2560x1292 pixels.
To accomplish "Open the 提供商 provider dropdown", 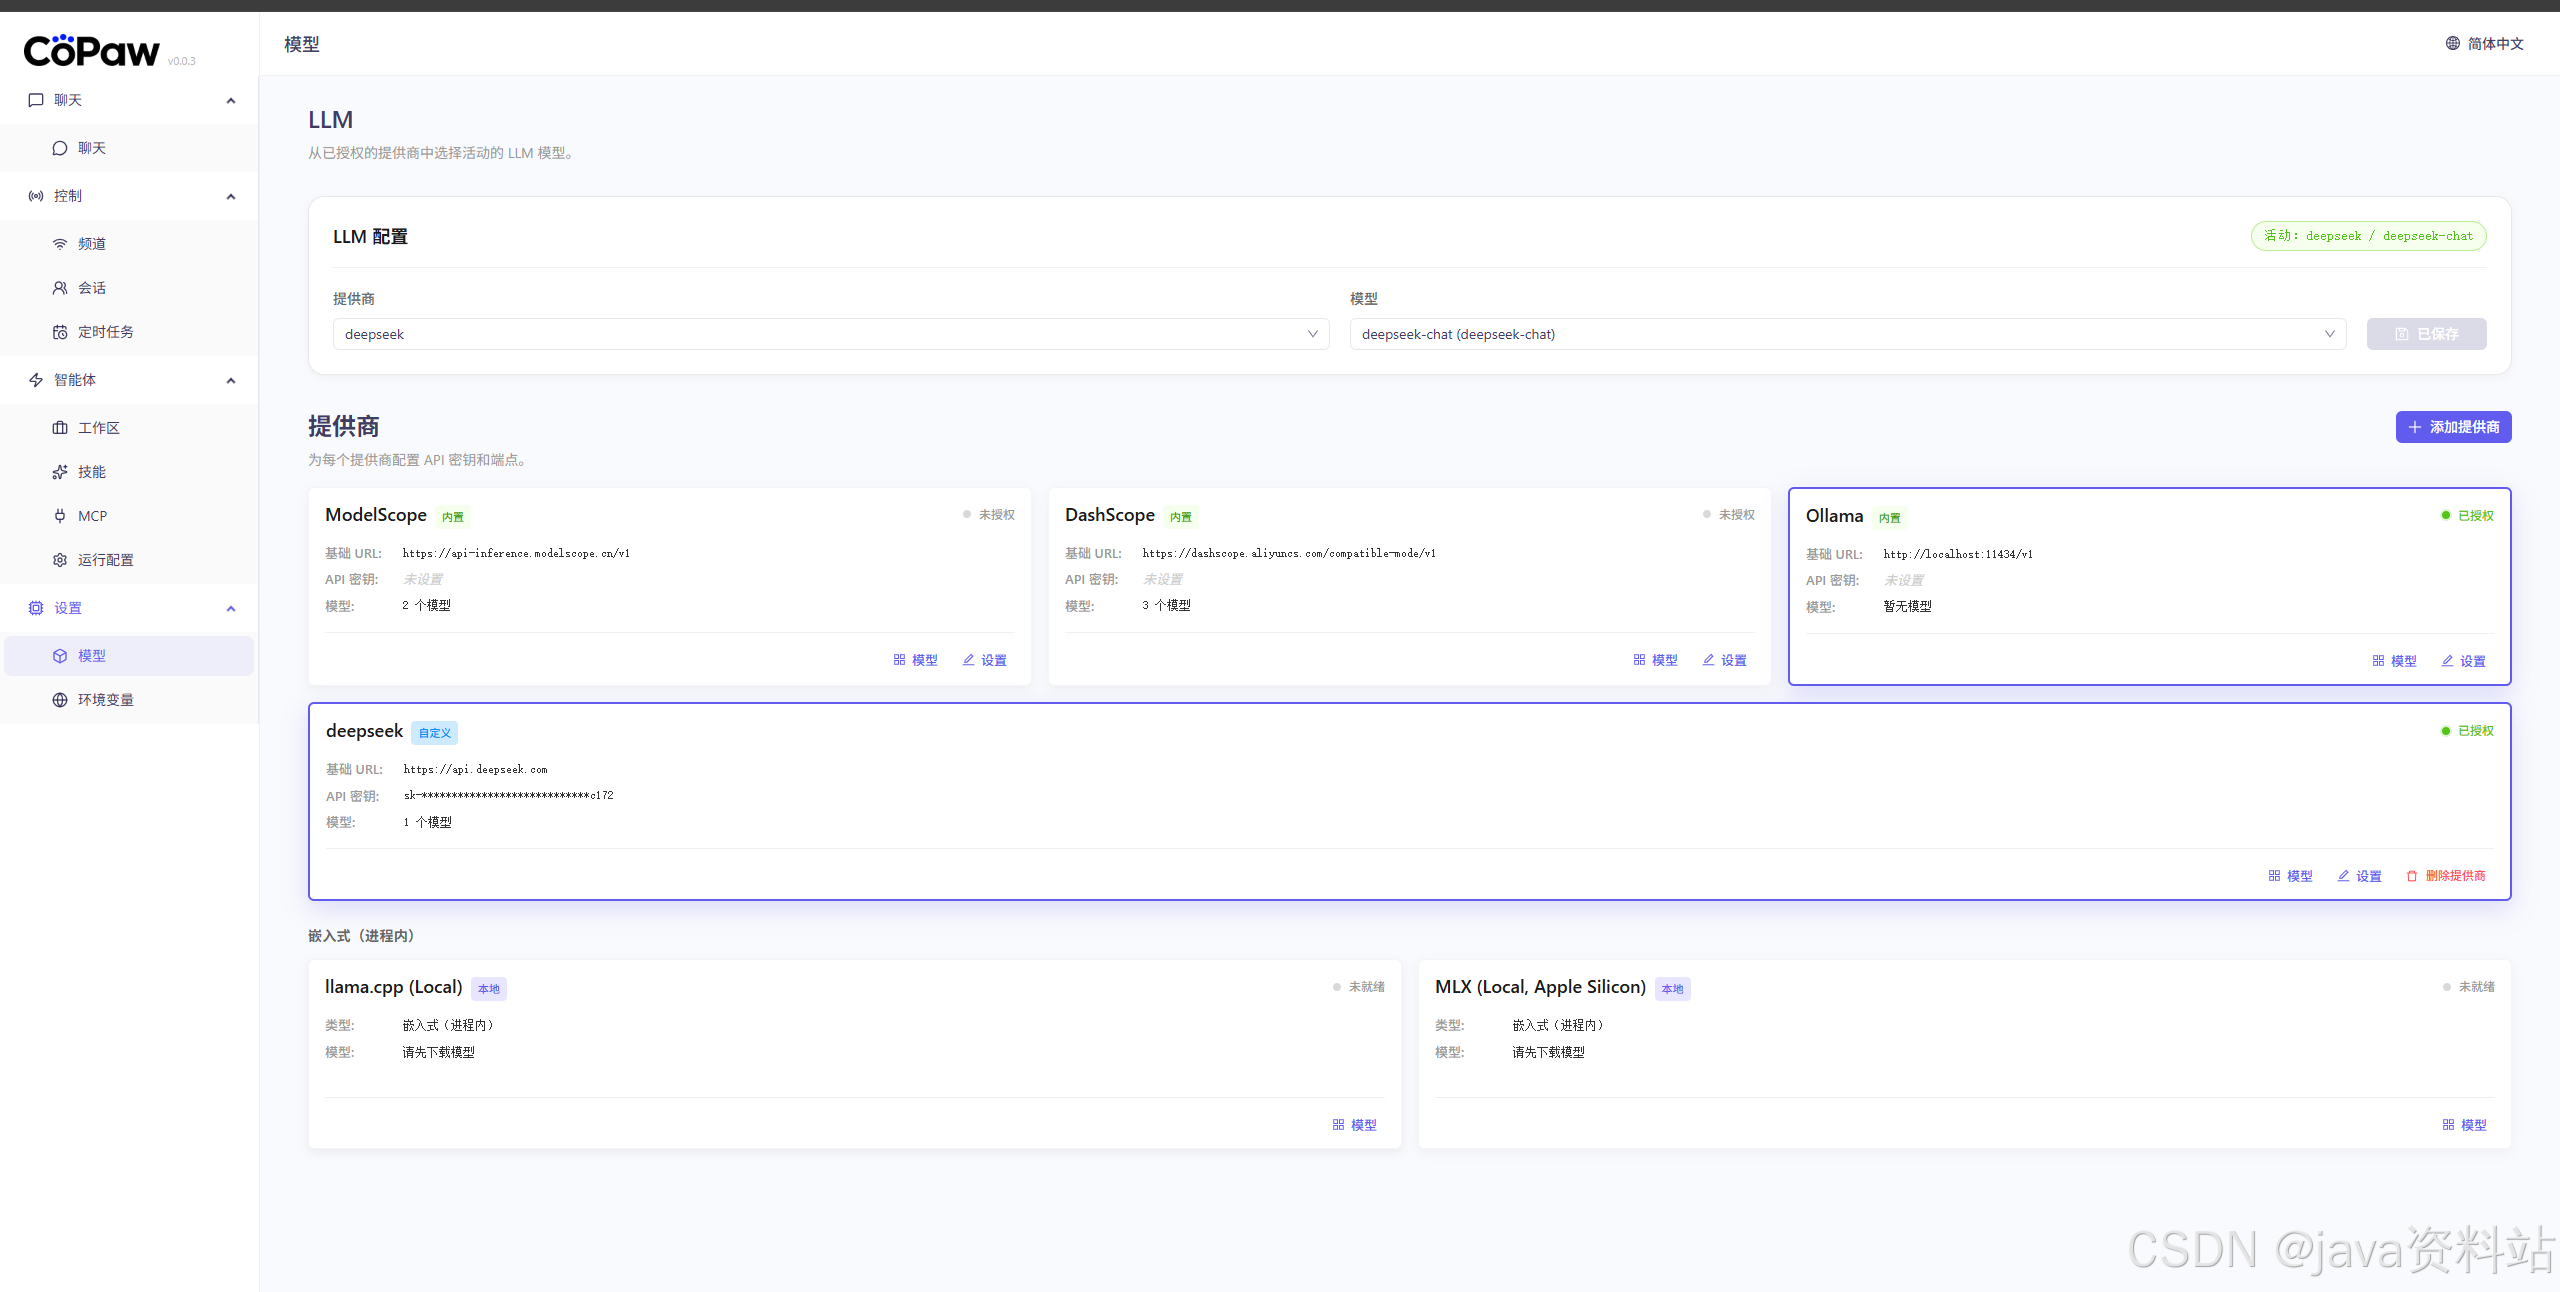I will [x=830, y=334].
